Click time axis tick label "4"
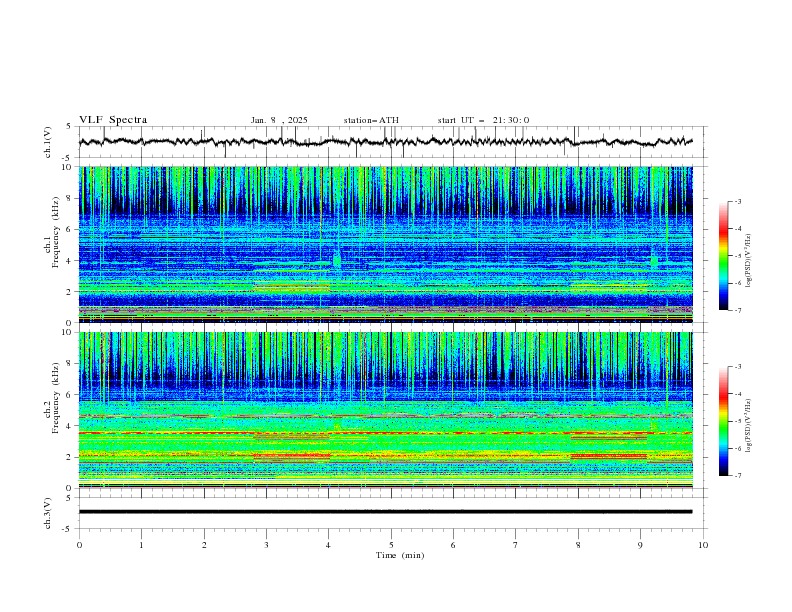This screenshot has height=612, width=792. coord(328,545)
